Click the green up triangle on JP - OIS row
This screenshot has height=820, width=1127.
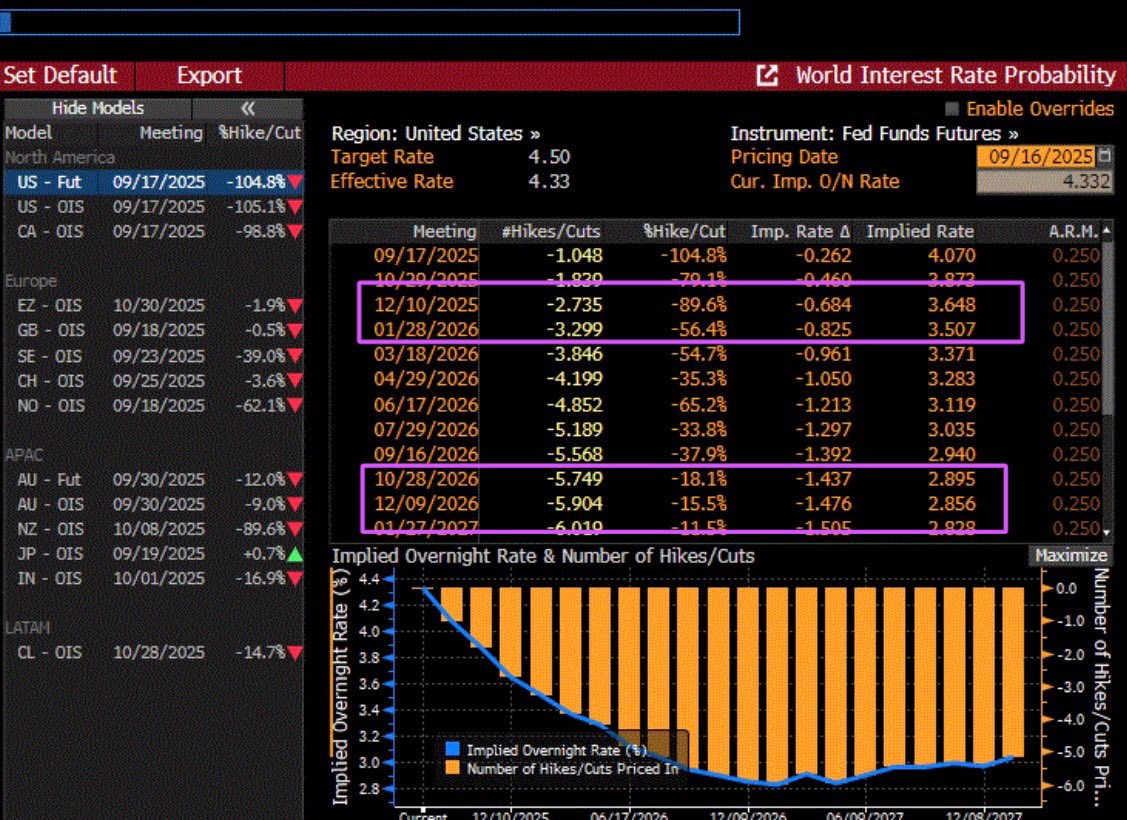[x=294, y=554]
